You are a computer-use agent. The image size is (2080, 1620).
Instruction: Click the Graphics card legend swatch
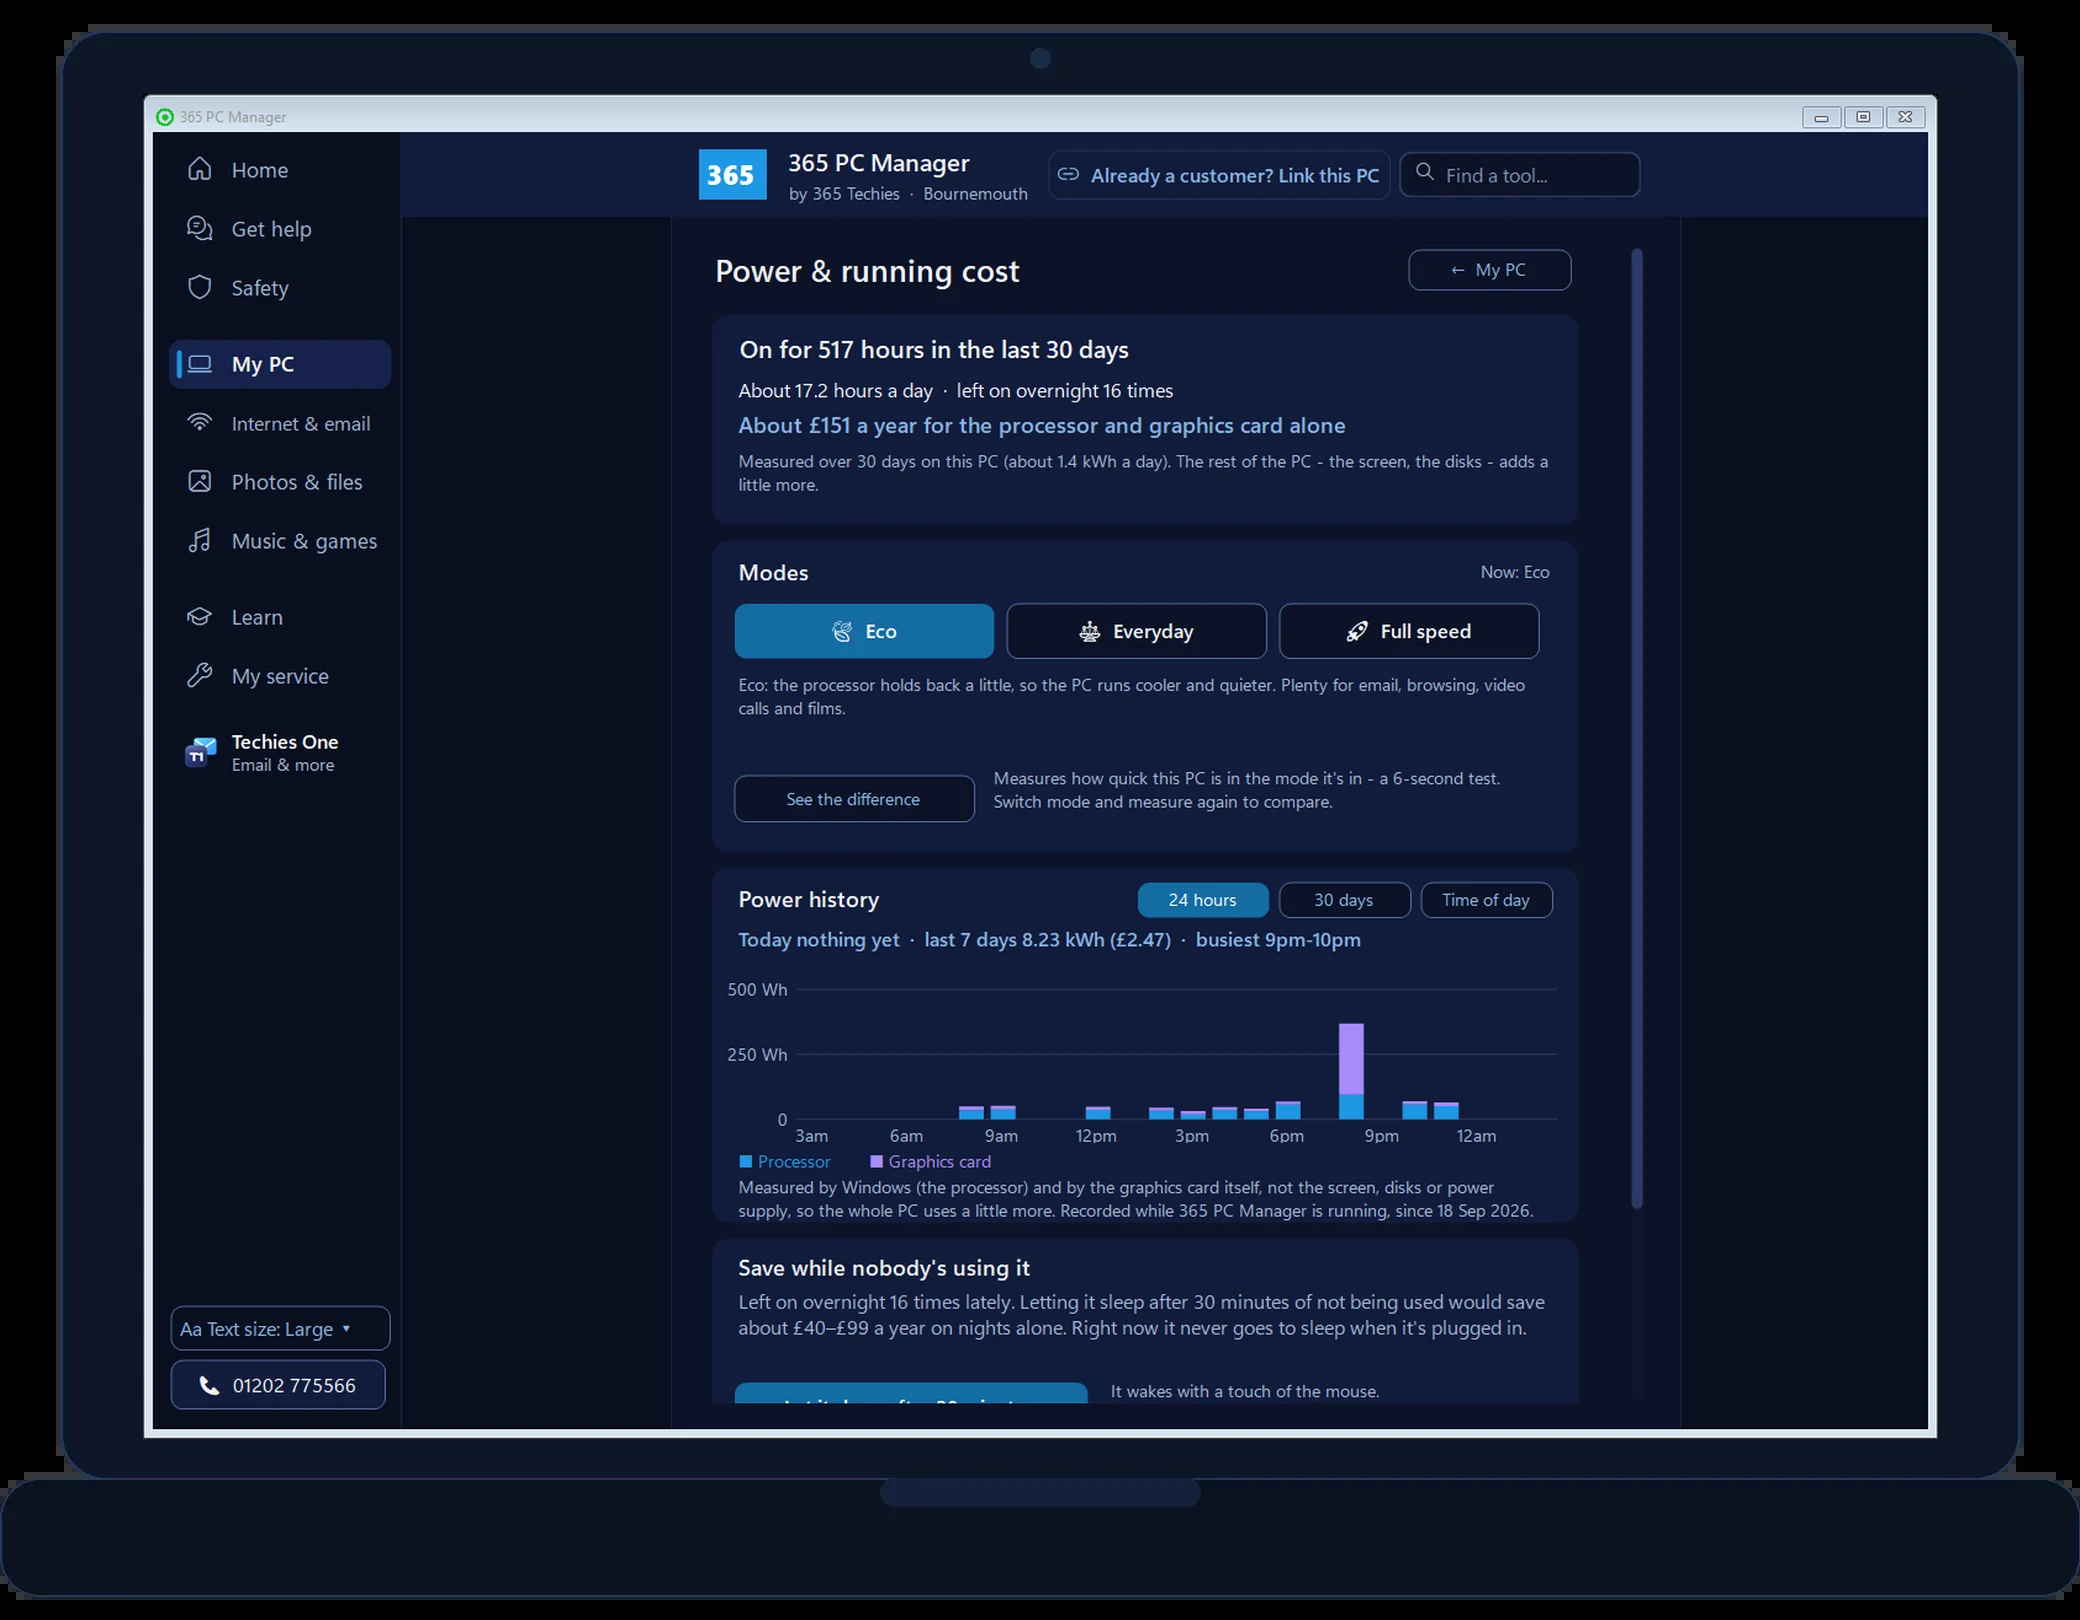click(876, 1162)
